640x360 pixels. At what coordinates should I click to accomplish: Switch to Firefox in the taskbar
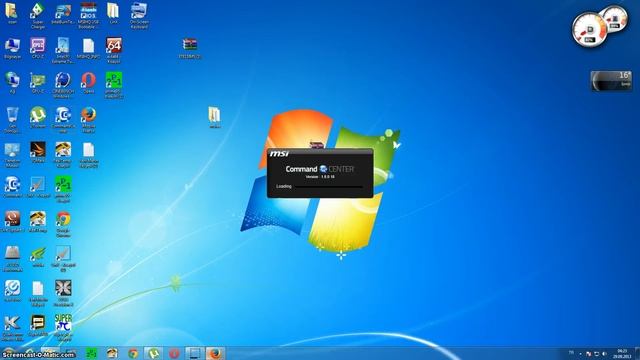[x=215, y=353]
